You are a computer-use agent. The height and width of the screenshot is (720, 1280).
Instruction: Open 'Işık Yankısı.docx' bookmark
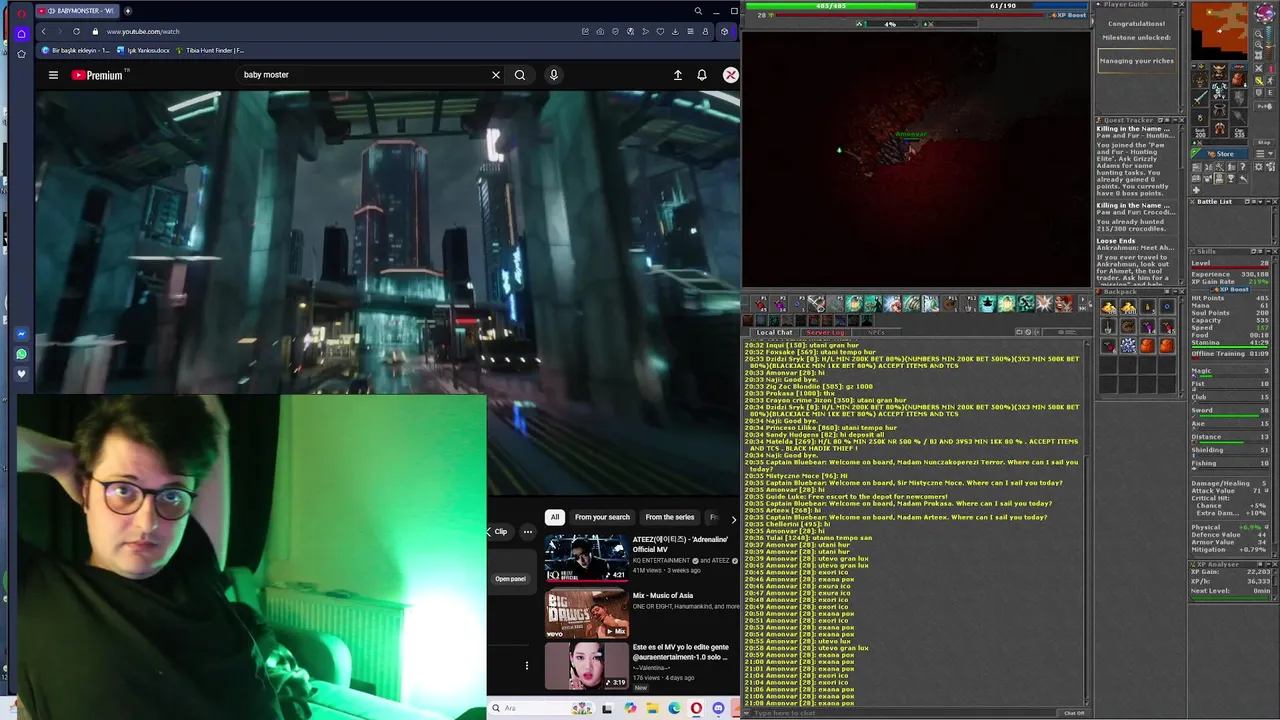tap(143, 50)
